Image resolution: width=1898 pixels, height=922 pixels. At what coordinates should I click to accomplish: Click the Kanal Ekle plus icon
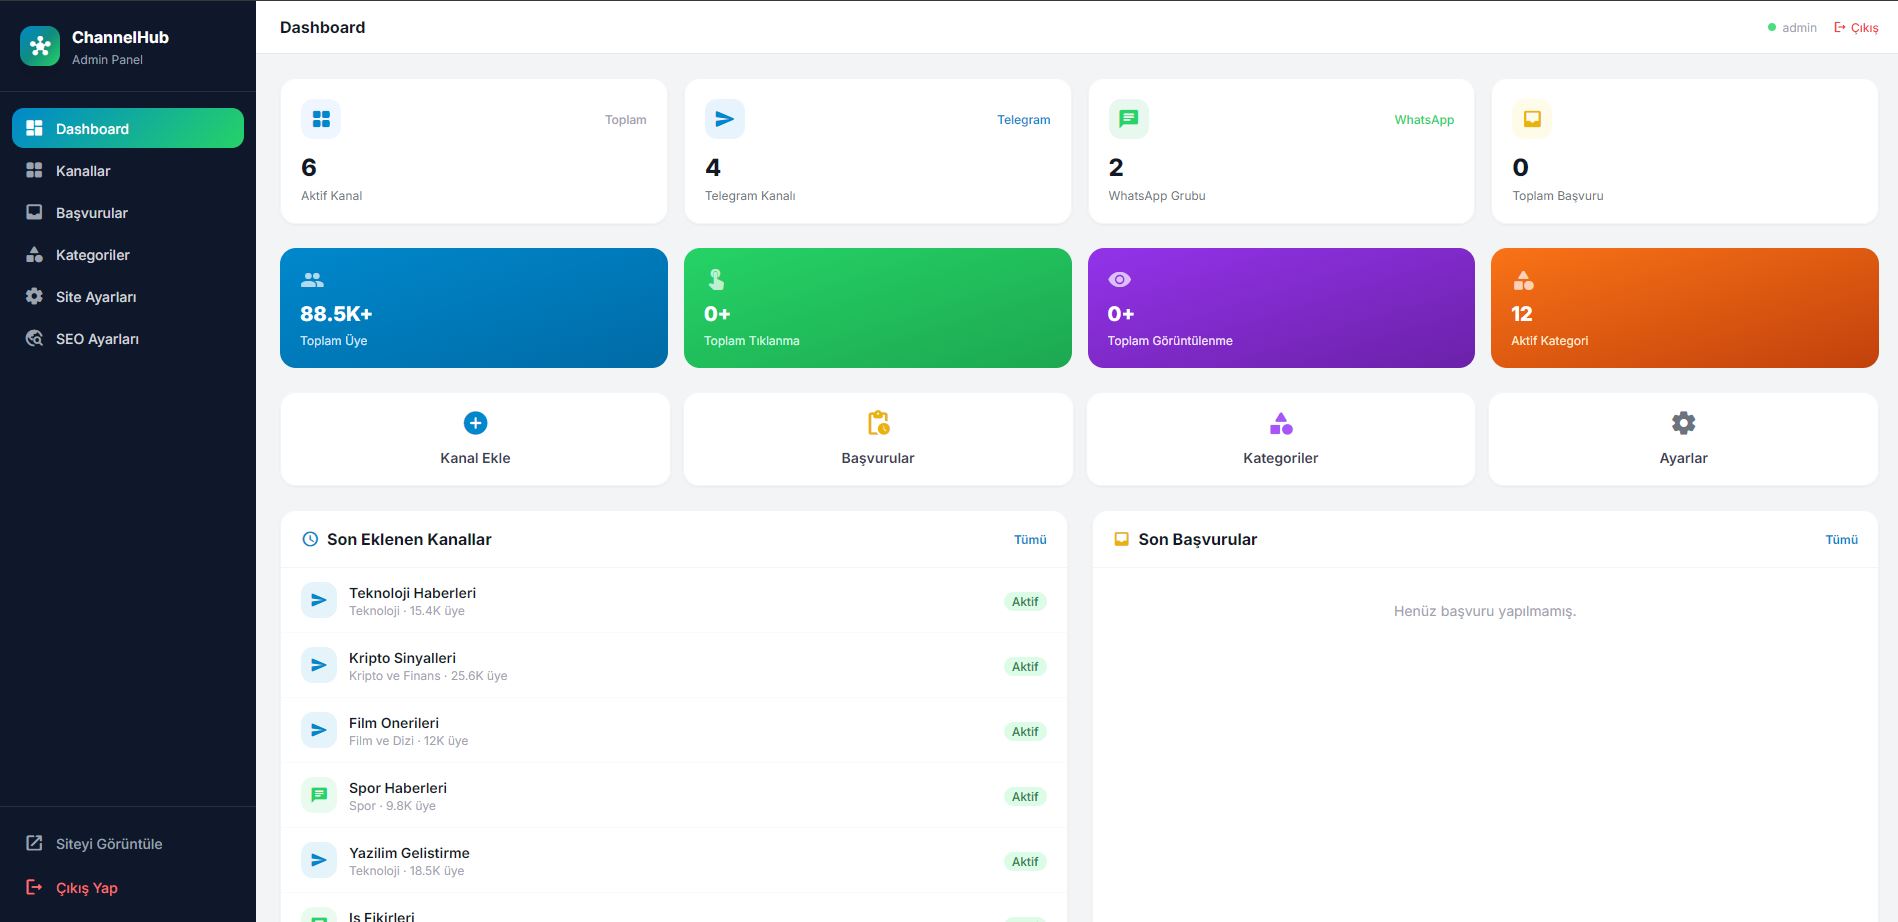coord(476,423)
